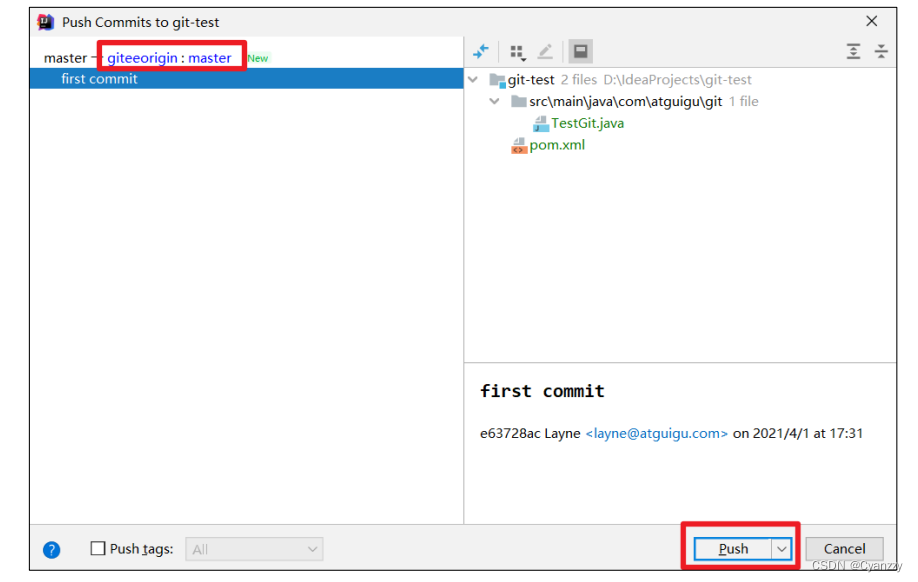The width and height of the screenshot is (918, 582).
Task: Click the IntelliJ IDEA logo in title bar
Action: 46,22
